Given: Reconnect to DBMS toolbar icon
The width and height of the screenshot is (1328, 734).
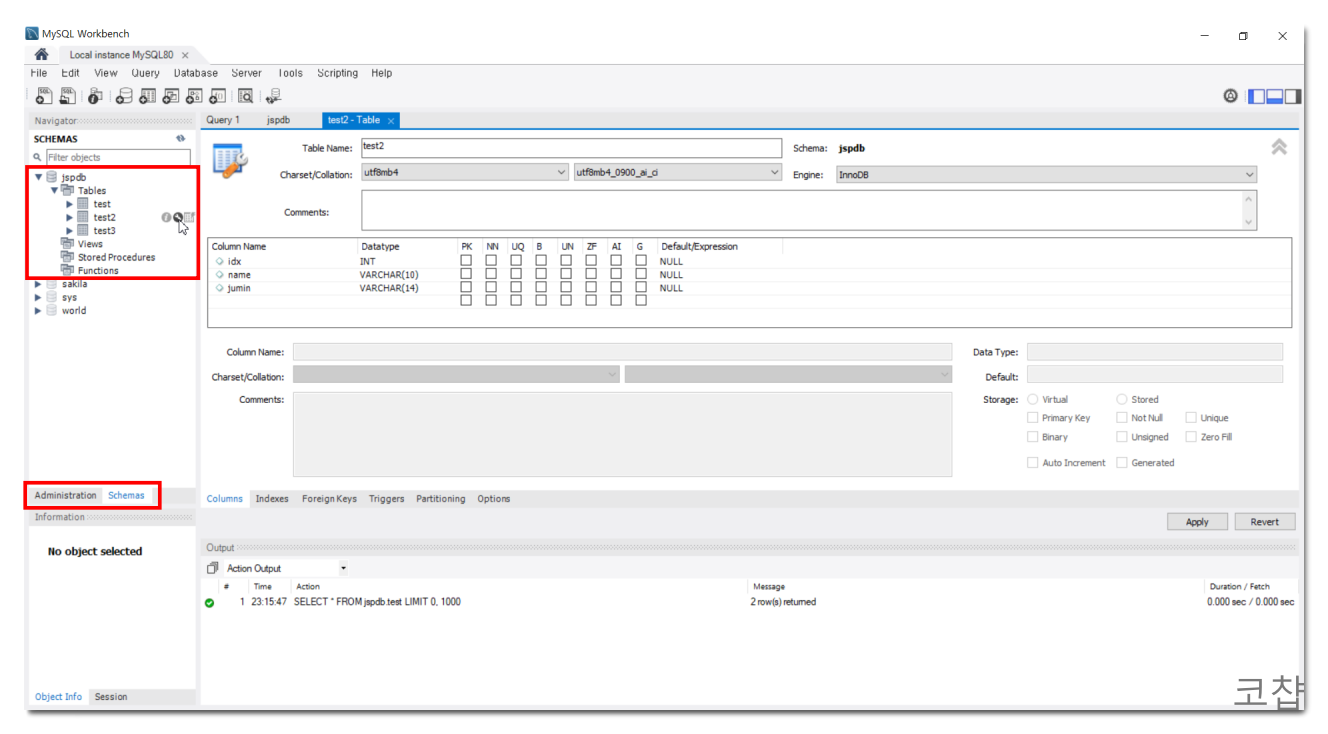Looking at the screenshot, I should 274,96.
